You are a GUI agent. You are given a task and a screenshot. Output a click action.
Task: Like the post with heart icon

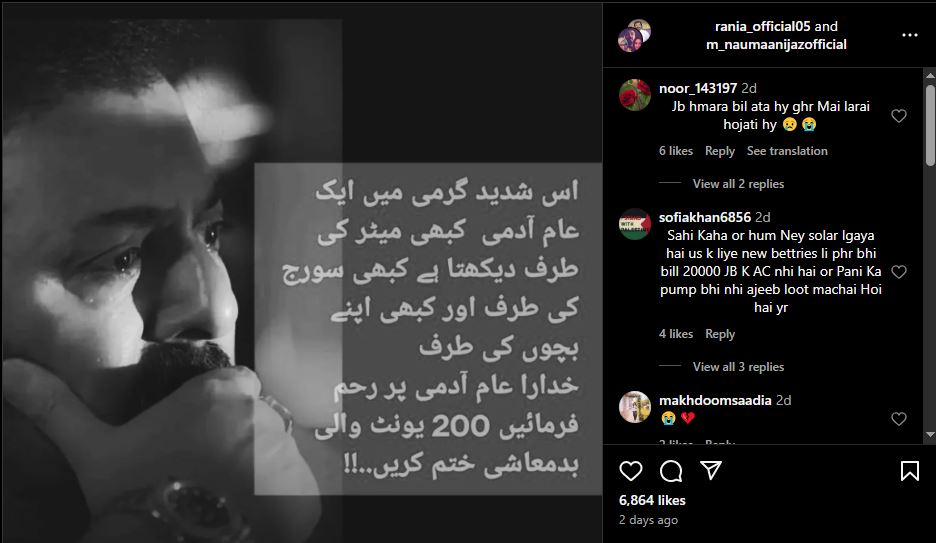[x=630, y=471]
